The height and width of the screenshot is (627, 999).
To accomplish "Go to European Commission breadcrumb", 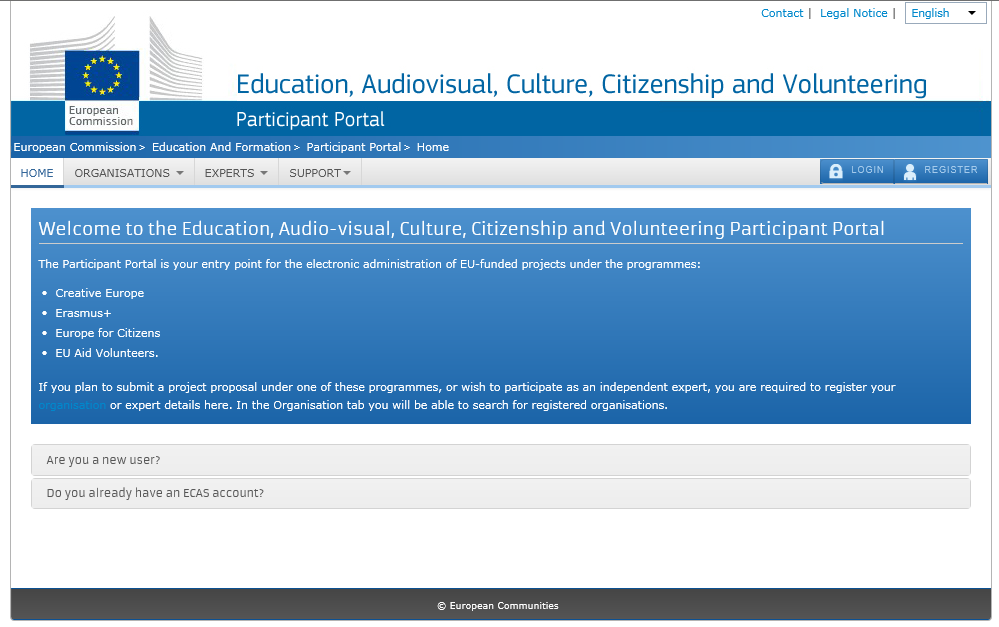I will click(x=75, y=147).
